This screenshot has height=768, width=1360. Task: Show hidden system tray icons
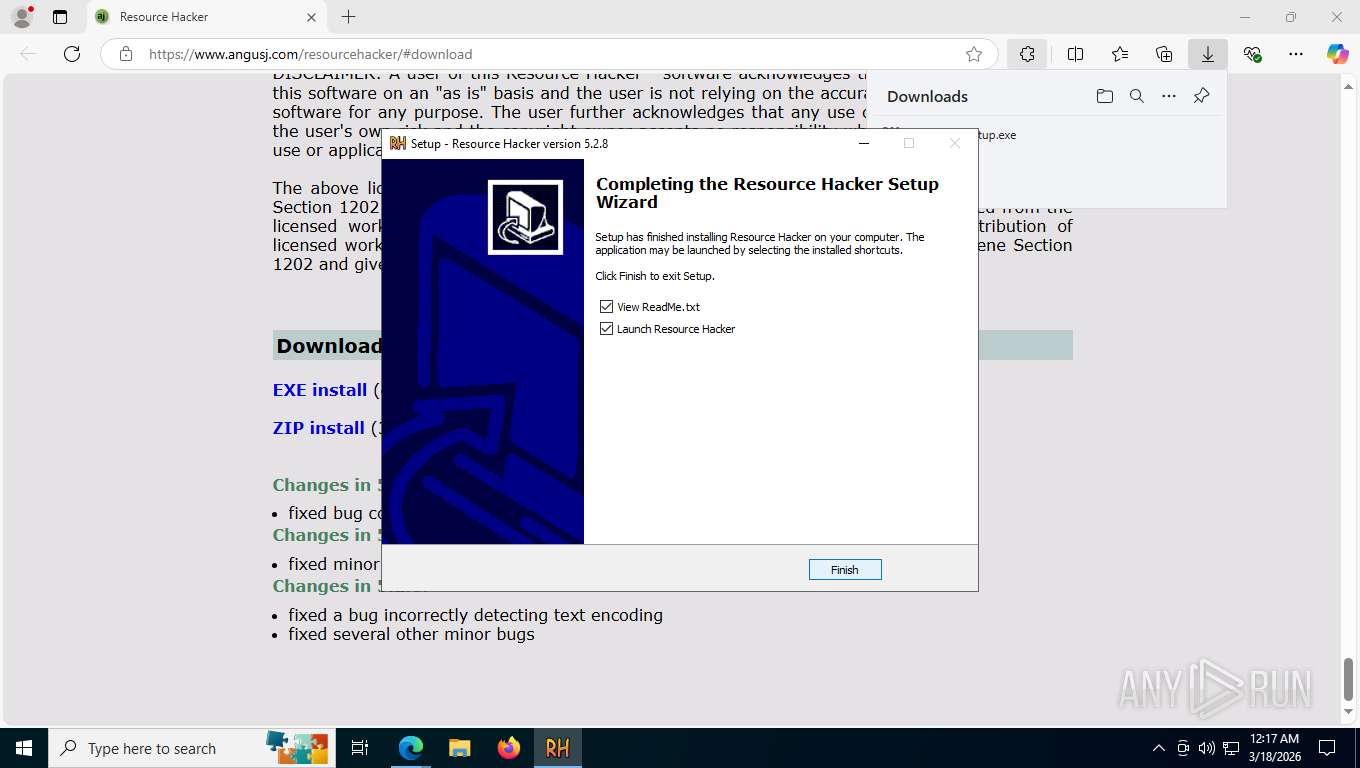point(1159,748)
